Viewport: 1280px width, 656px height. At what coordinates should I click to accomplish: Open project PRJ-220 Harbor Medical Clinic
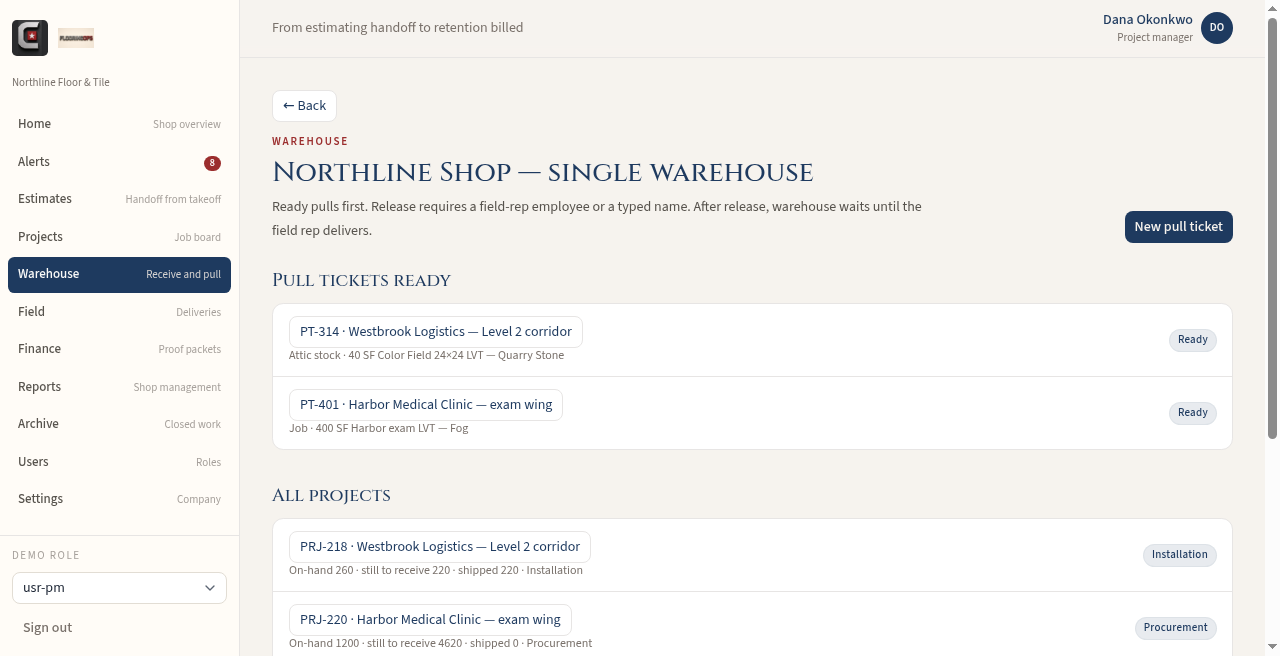[430, 620]
